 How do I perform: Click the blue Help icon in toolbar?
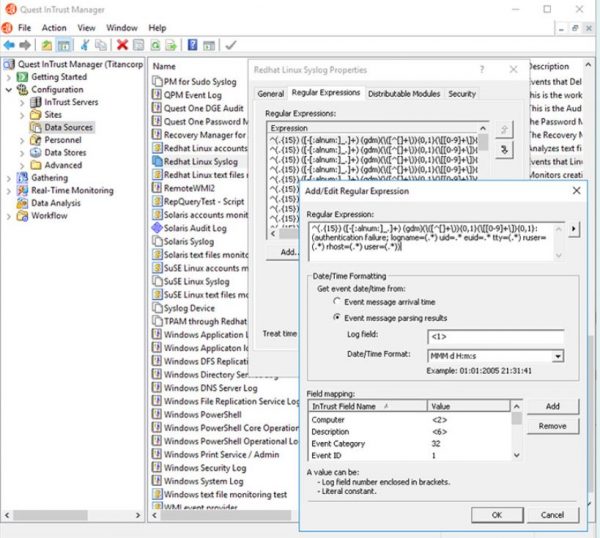[x=192, y=45]
